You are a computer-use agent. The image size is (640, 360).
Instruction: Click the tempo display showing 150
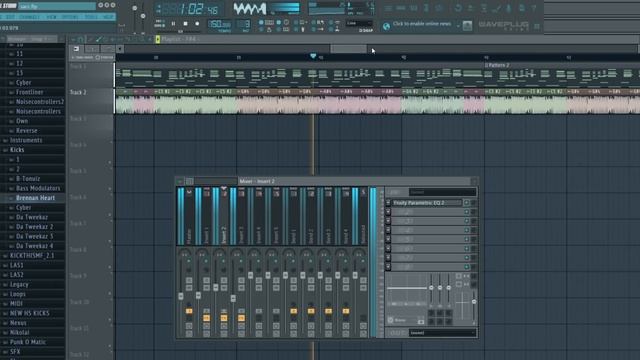pyautogui.click(x=220, y=25)
